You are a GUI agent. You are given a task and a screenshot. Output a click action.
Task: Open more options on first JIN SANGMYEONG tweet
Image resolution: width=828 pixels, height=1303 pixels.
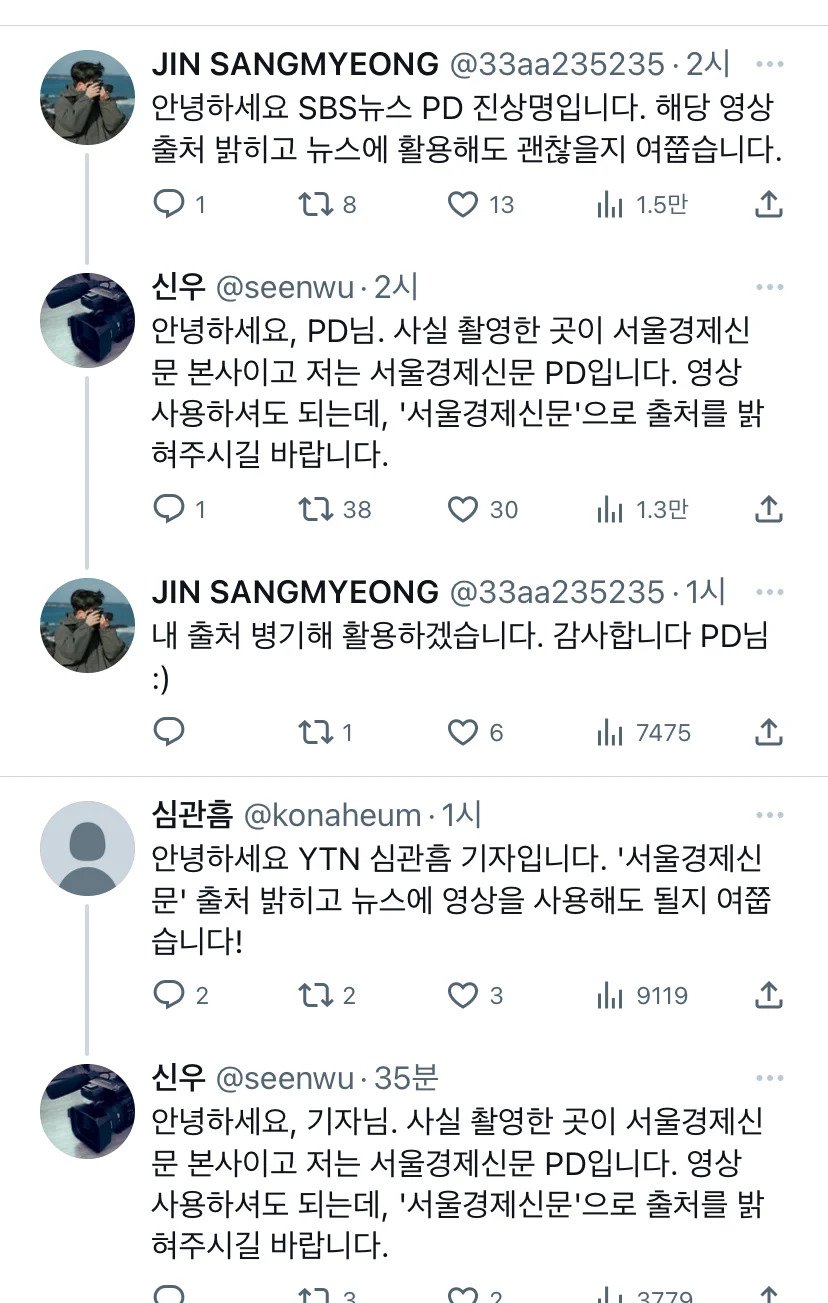tap(769, 65)
